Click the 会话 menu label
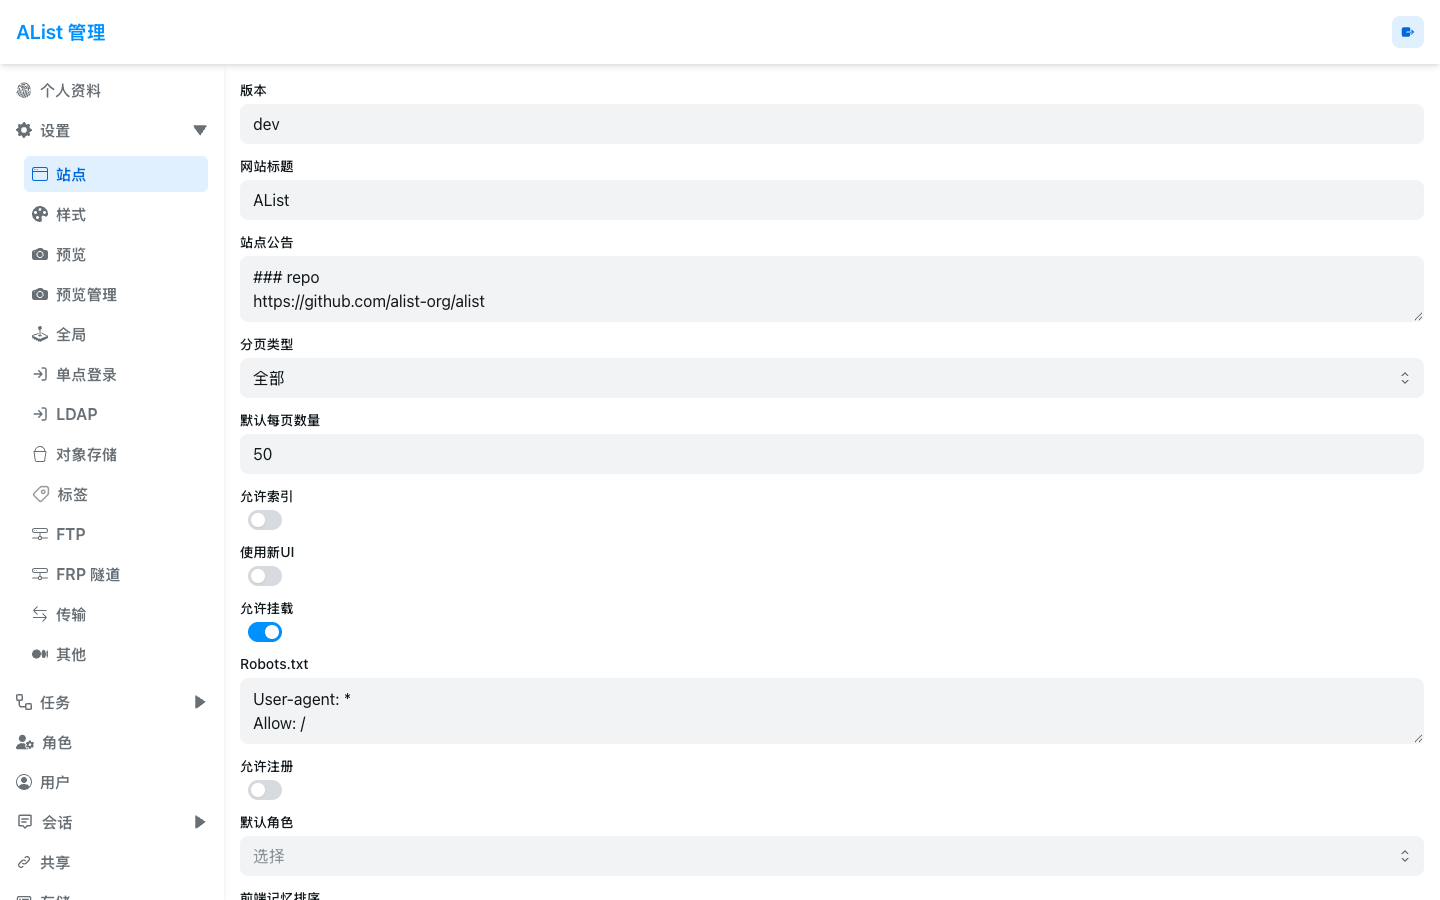The height and width of the screenshot is (900, 1440). pos(57,823)
